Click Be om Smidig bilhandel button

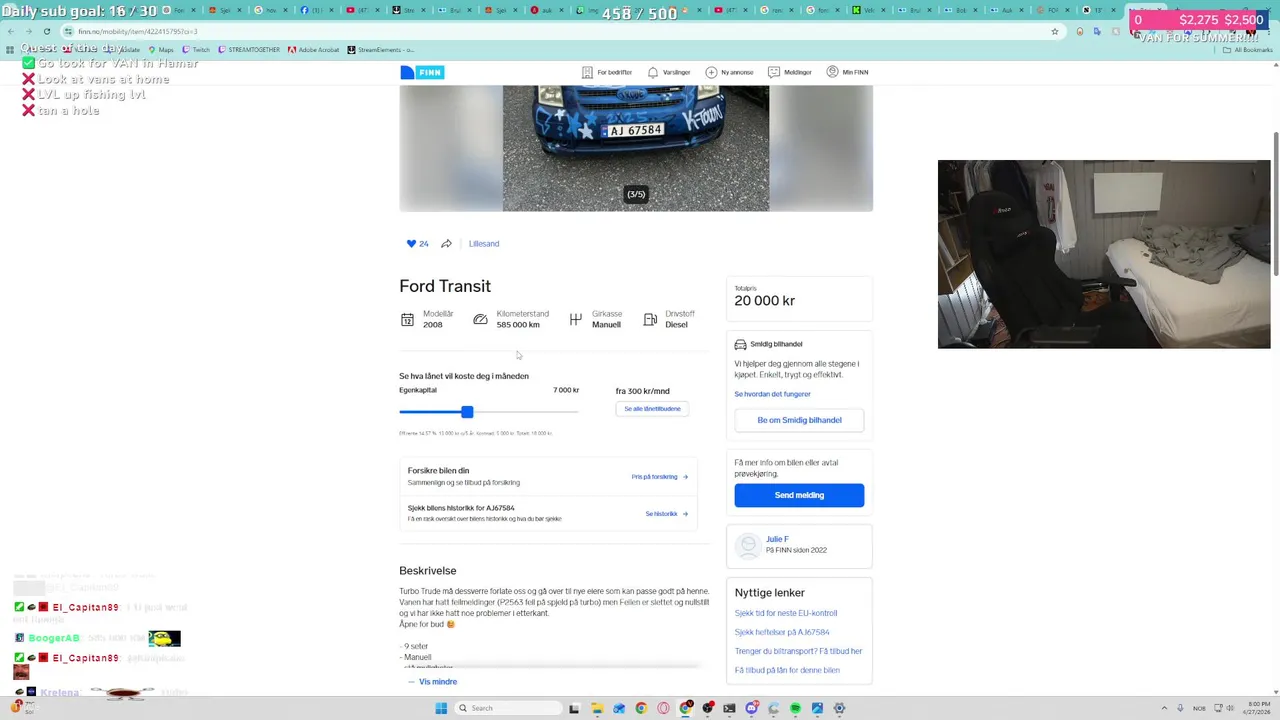click(799, 420)
